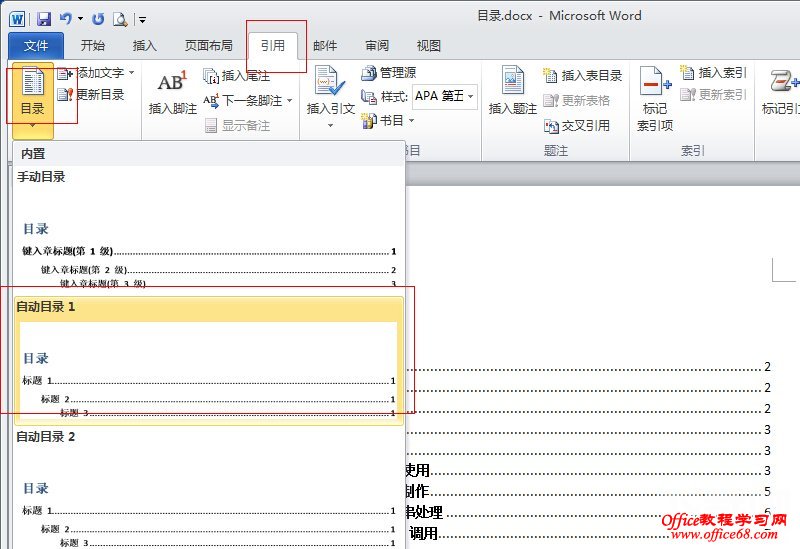Screen dimensions: 800x549
Task: Switch to the 视图 tab
Action: [429, 45]
